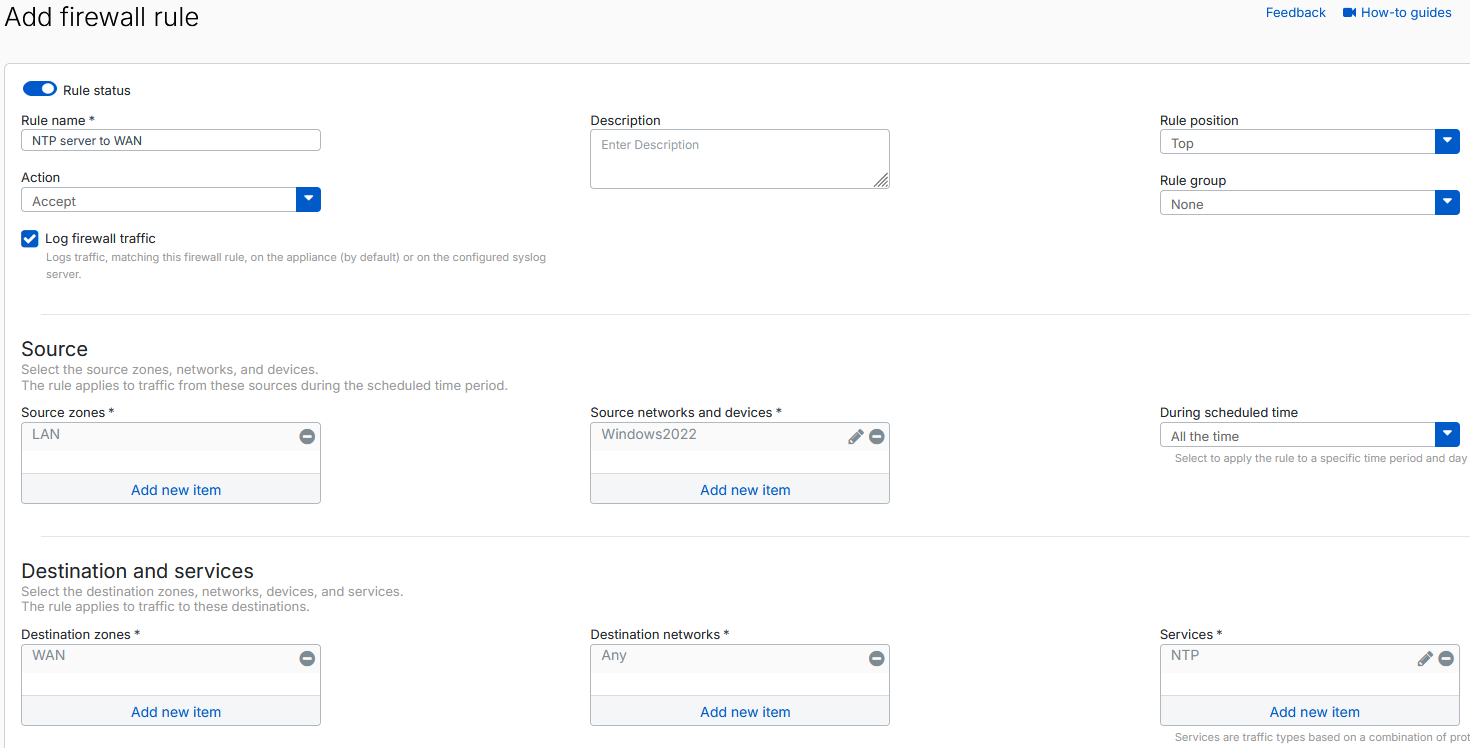Open the Action dropdown showing Accept

(308, 199)
